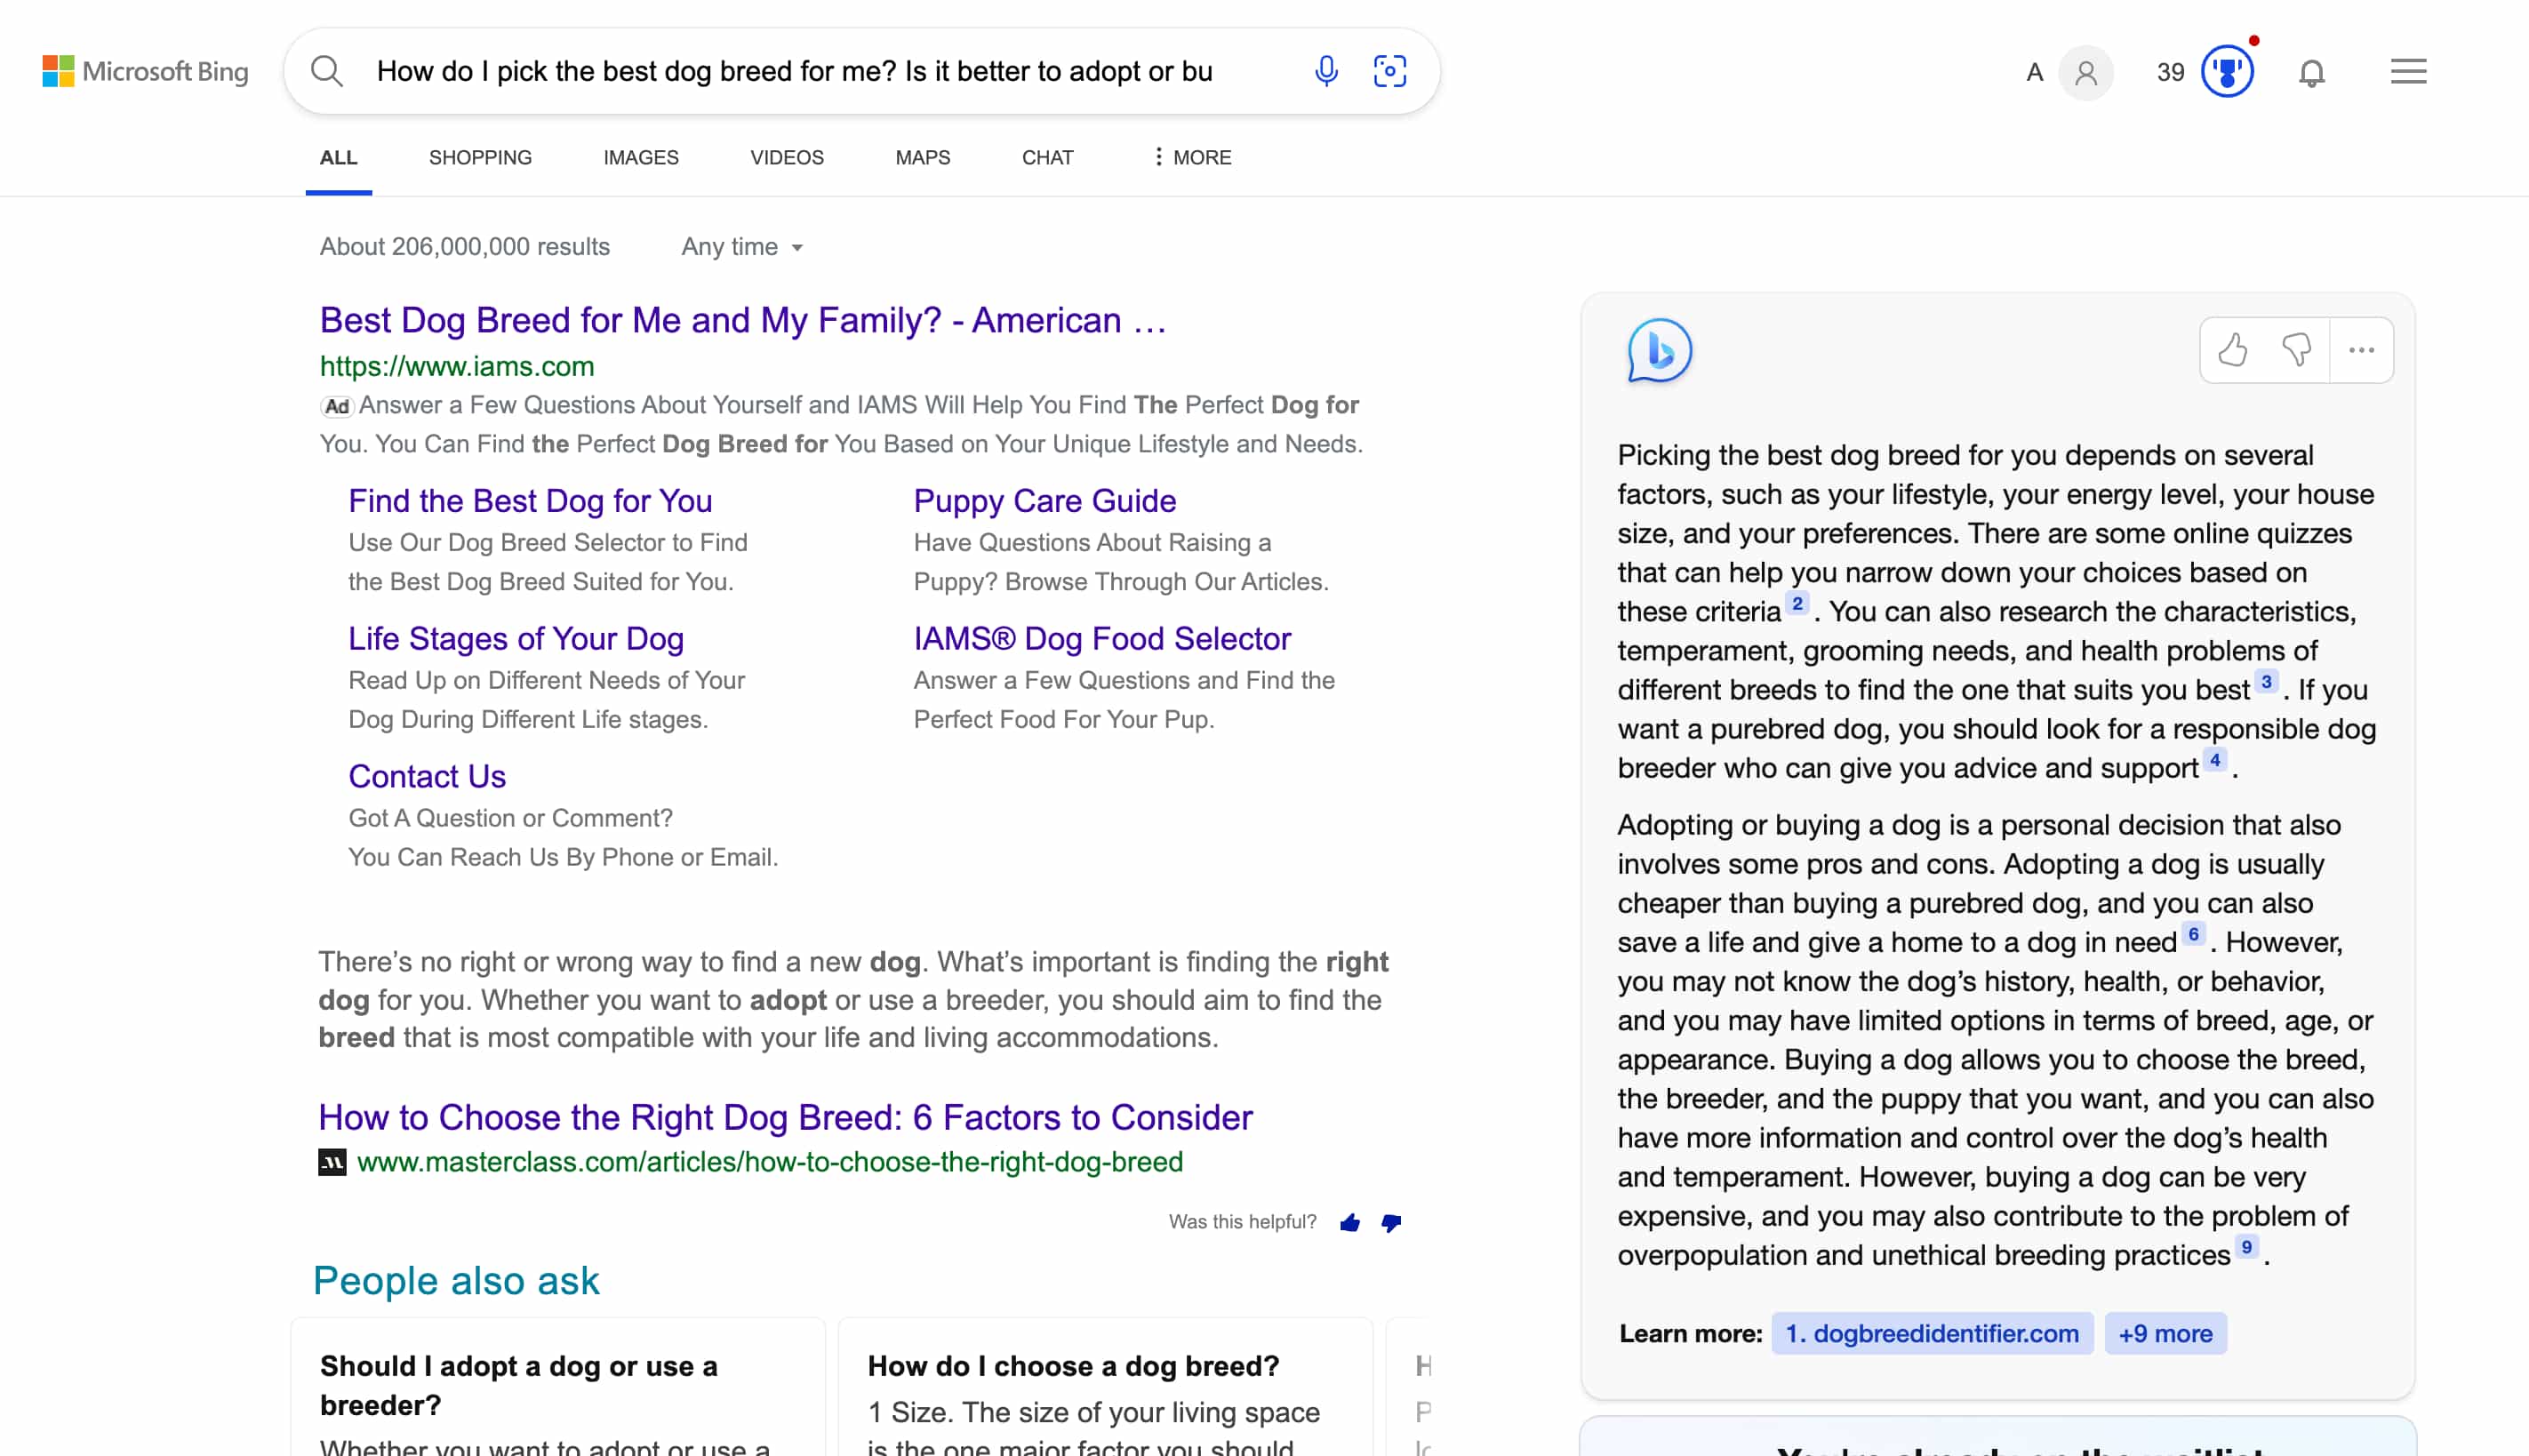Give a thumbs down to the chat answer
Screen dimensions: 2529x1456
point(2297,349)
